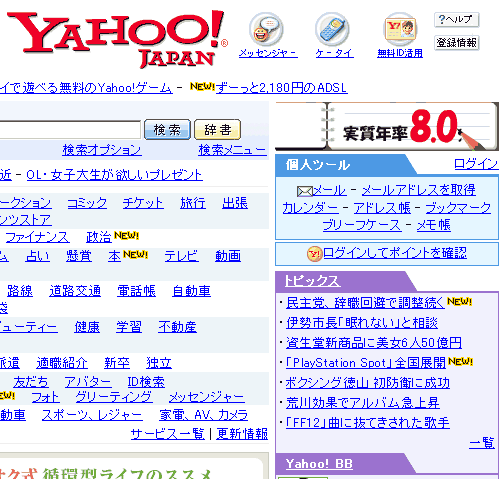Open the サービス一覧 link
Image resolution: width=500 pixels, height=479 pixels.
point(168,434)
